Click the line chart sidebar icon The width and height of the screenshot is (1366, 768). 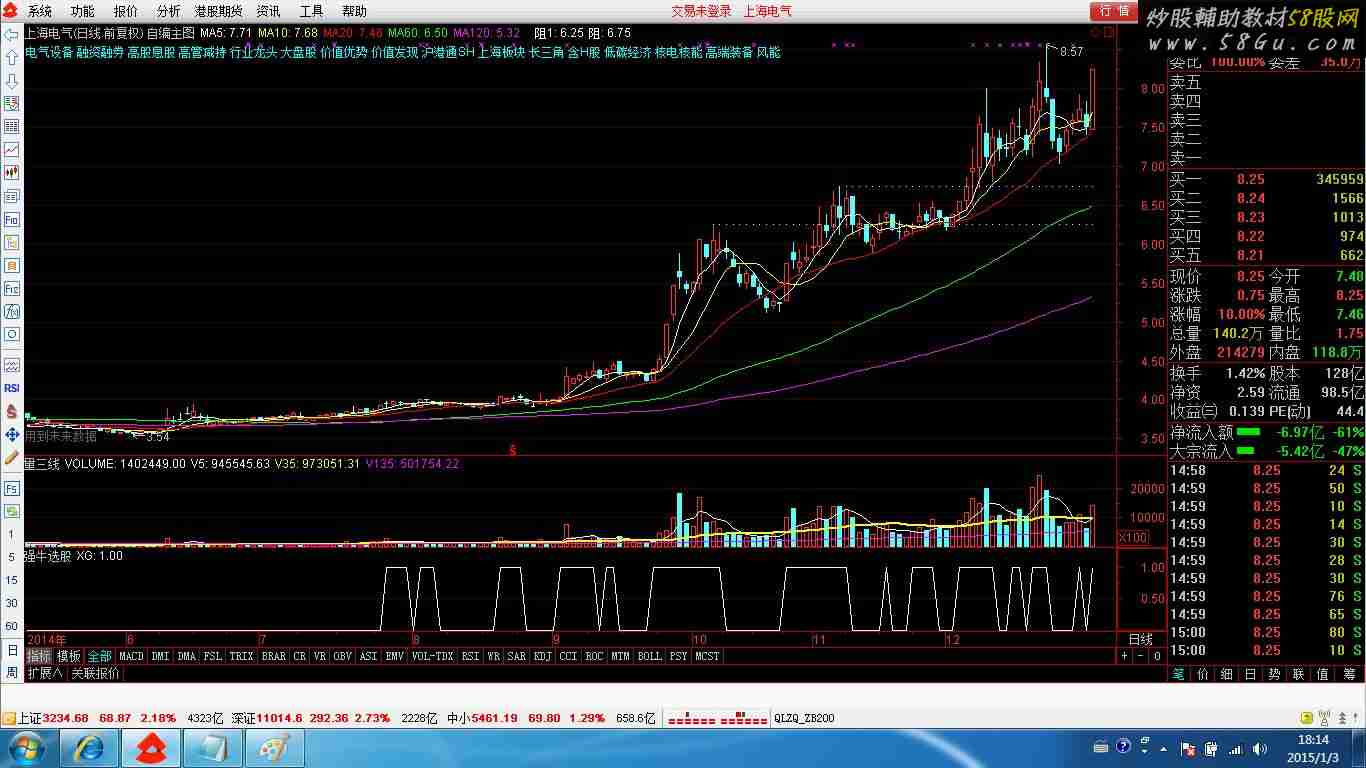pyautogui.click(x=12, y=150)
